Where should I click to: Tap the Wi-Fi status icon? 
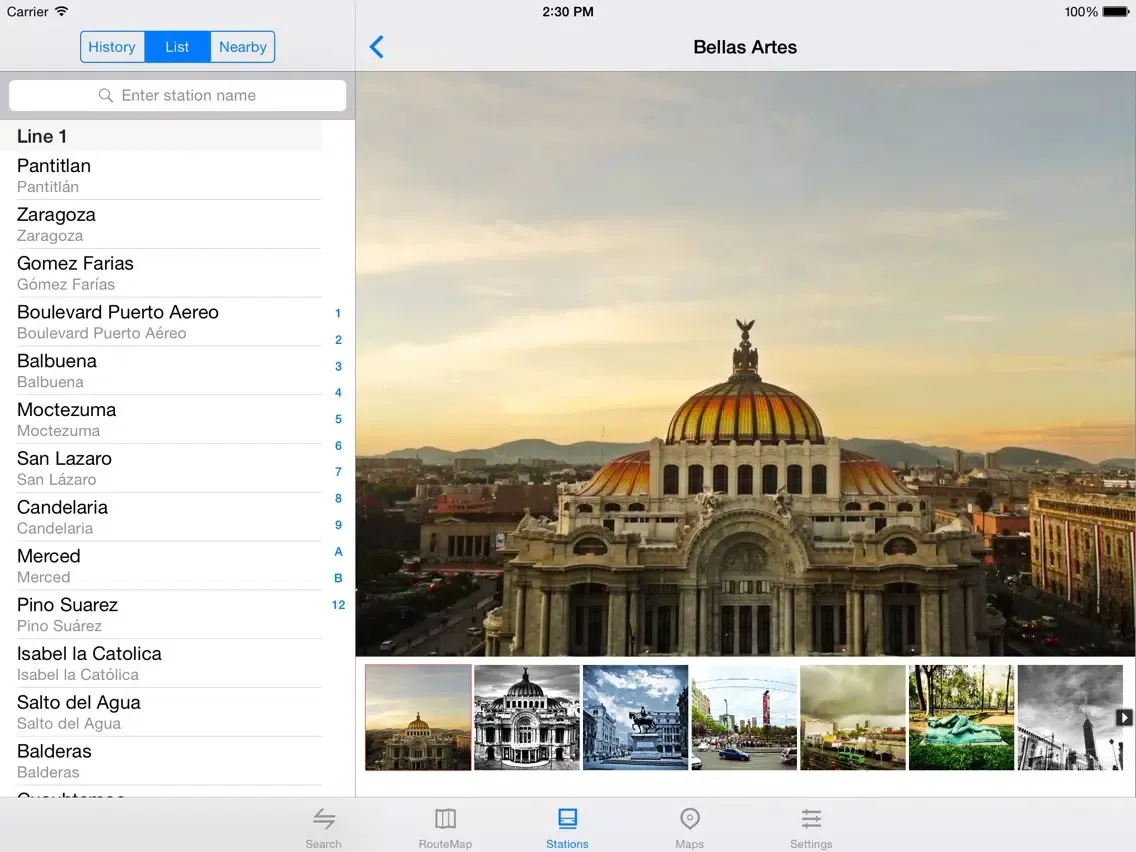pyautogui.click(x=62, y=12)
